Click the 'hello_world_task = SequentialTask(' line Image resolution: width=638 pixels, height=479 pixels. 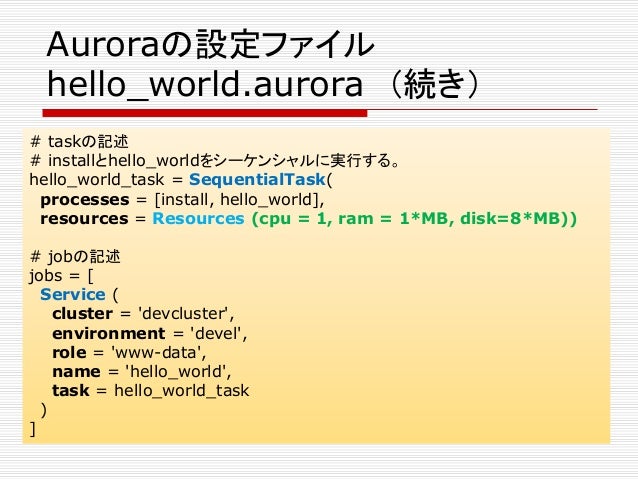[181, 179]
